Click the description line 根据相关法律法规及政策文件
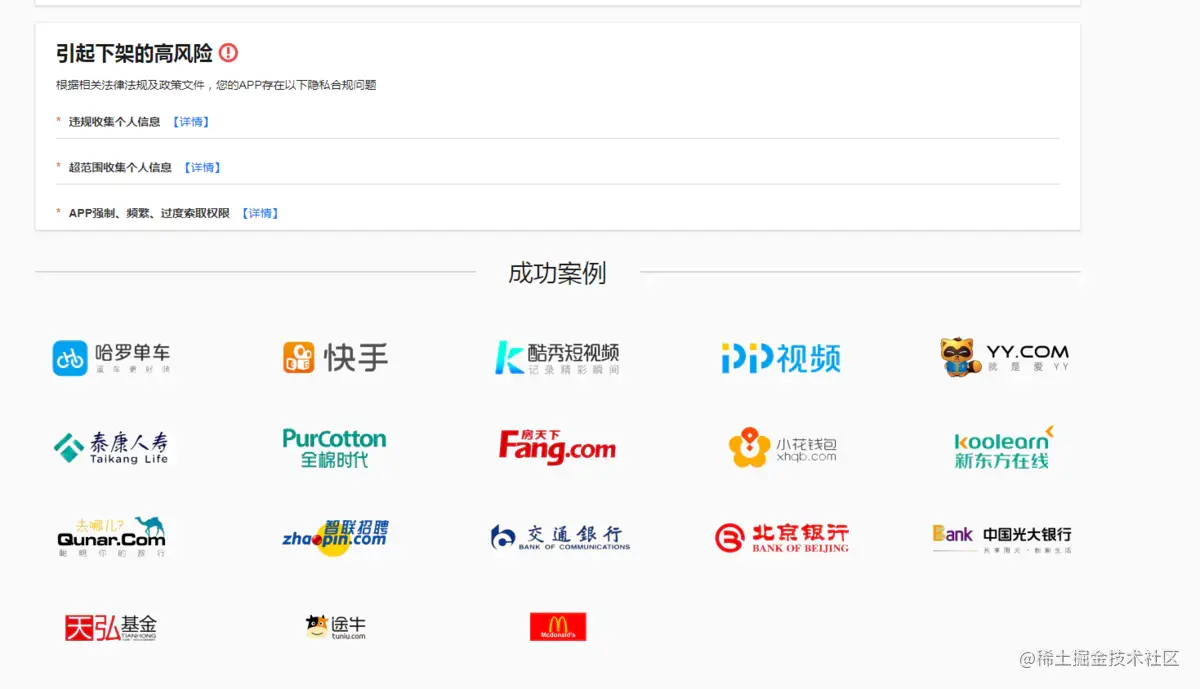1200x689 pixels. click(x=216, y=85)
